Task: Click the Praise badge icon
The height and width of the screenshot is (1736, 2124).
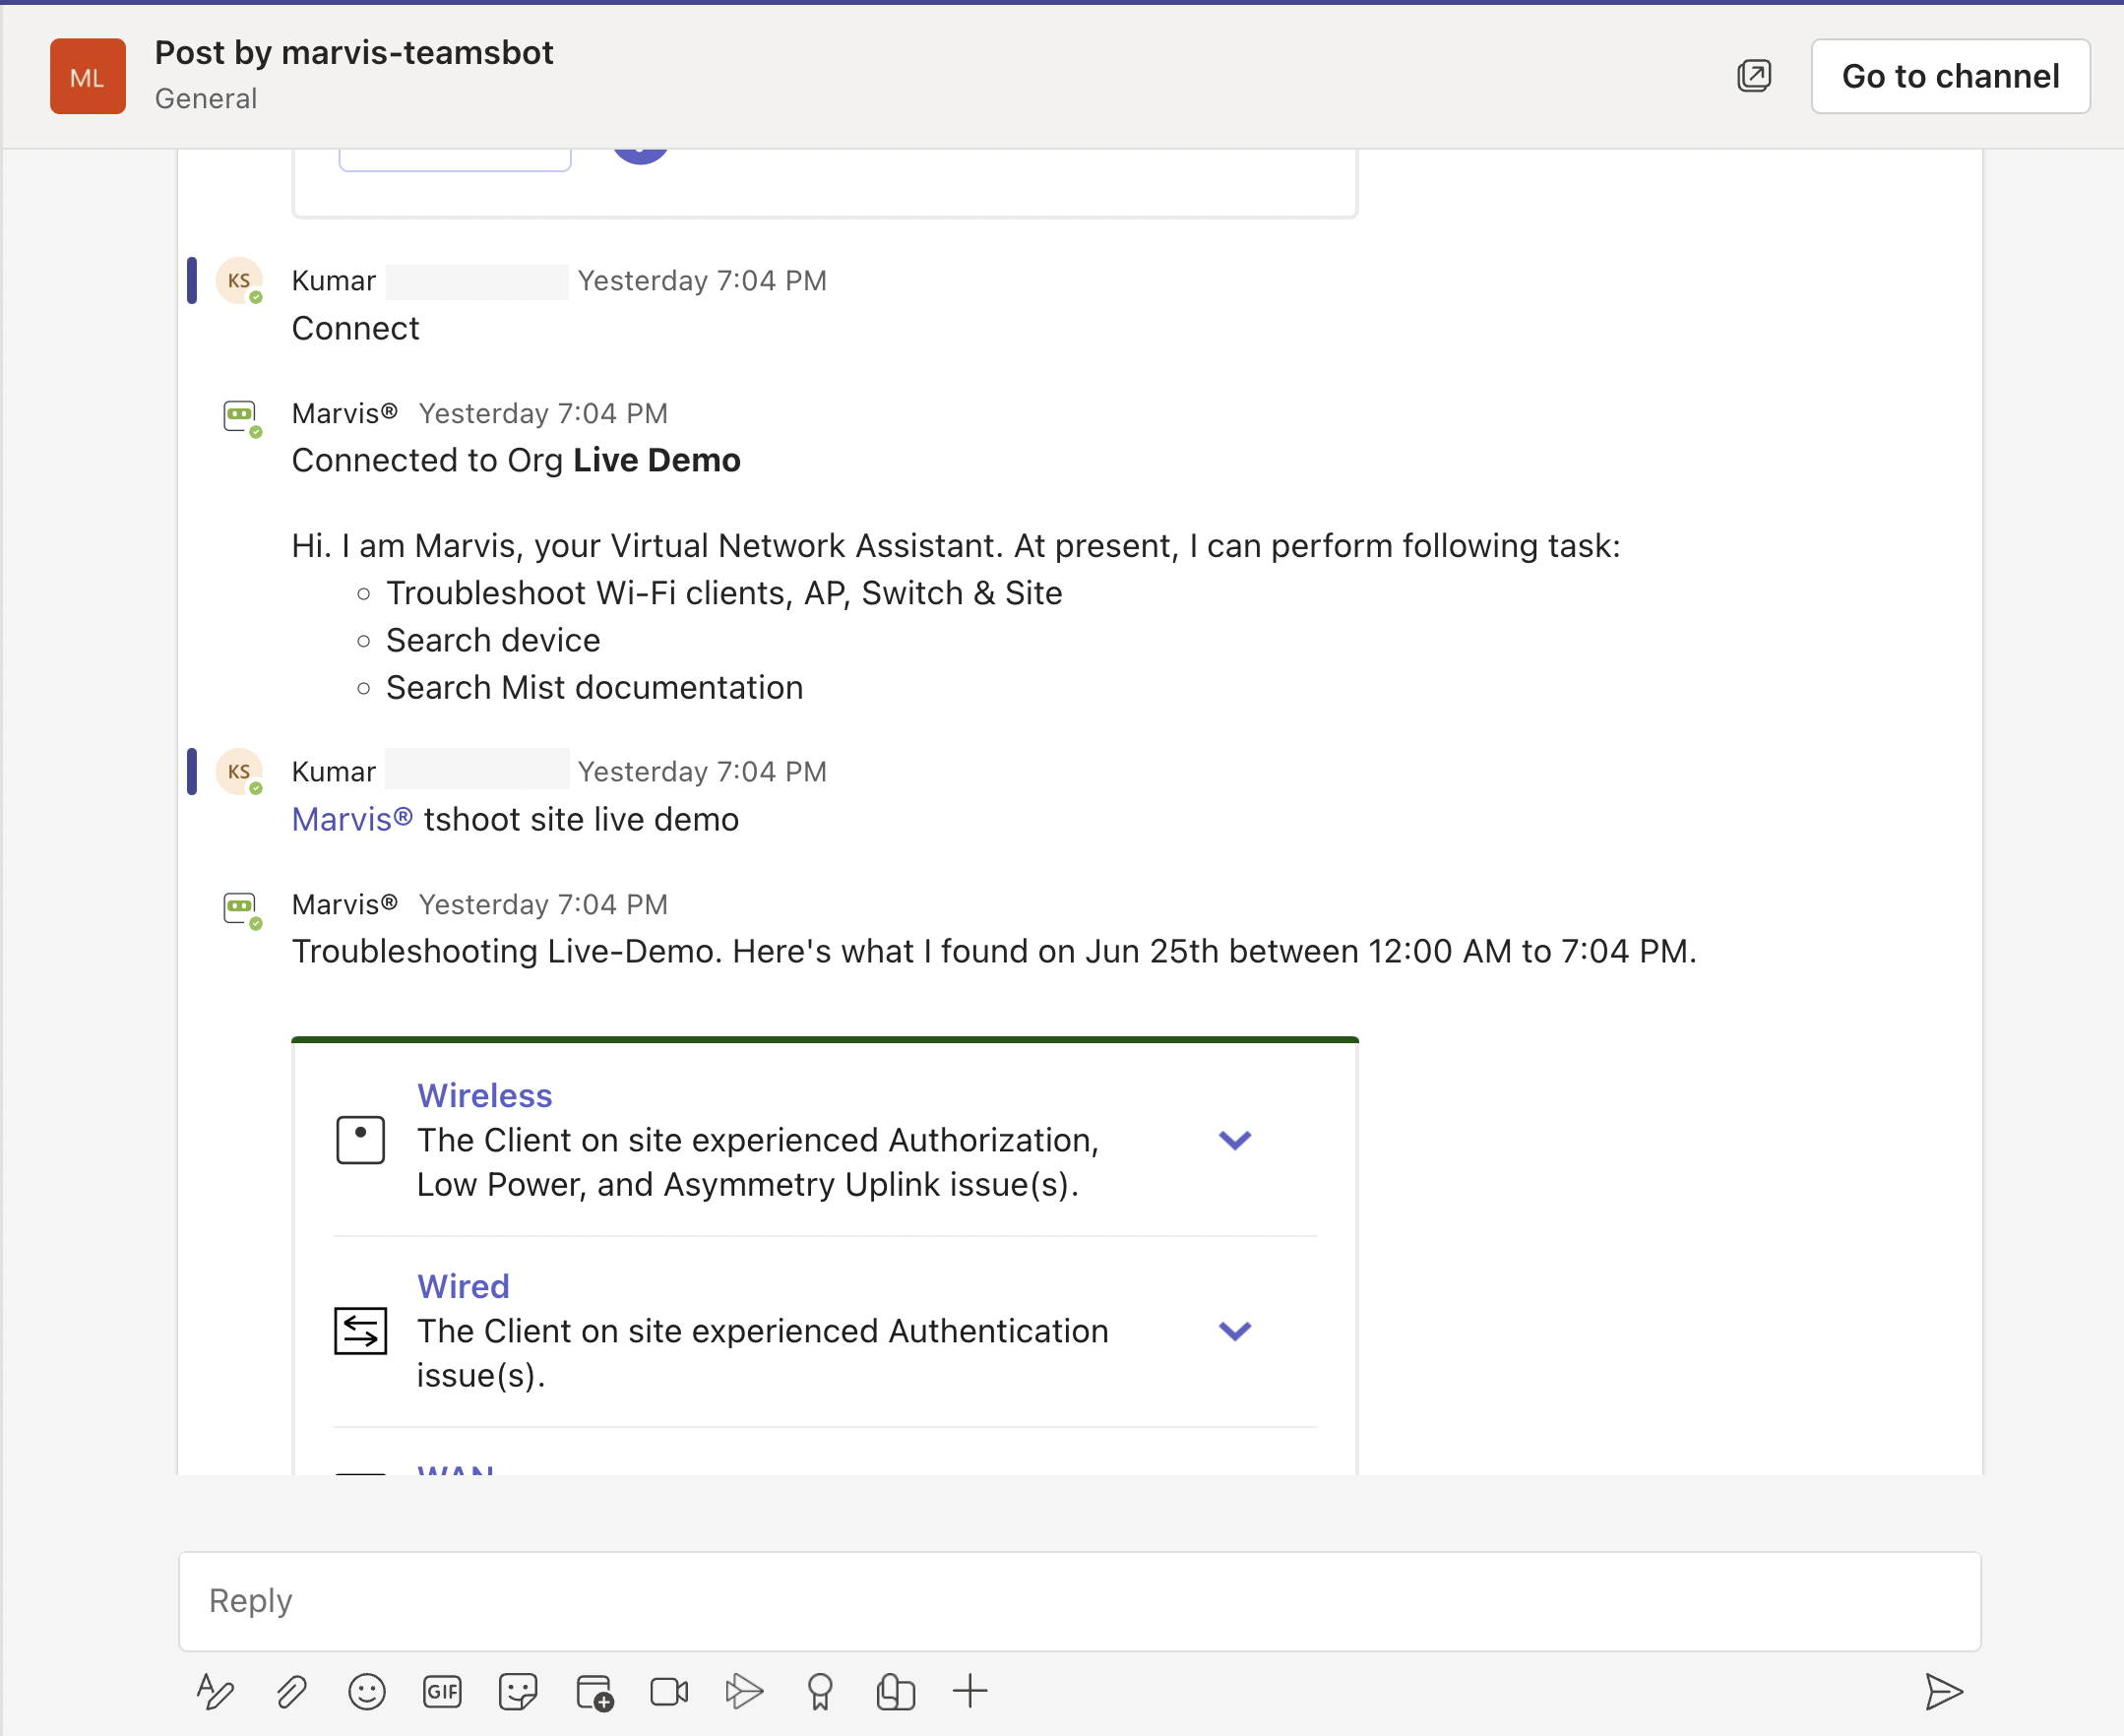Action: click(819, 1692)
